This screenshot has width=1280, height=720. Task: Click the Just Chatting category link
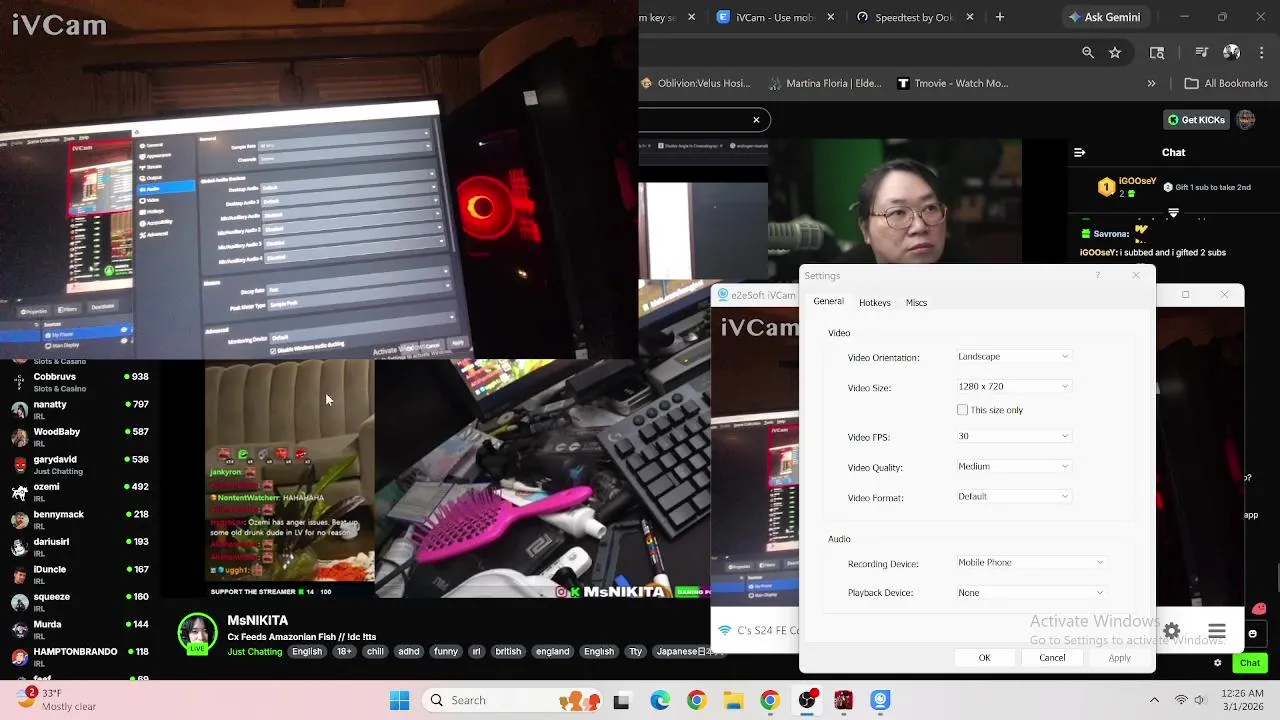(255, 652)
